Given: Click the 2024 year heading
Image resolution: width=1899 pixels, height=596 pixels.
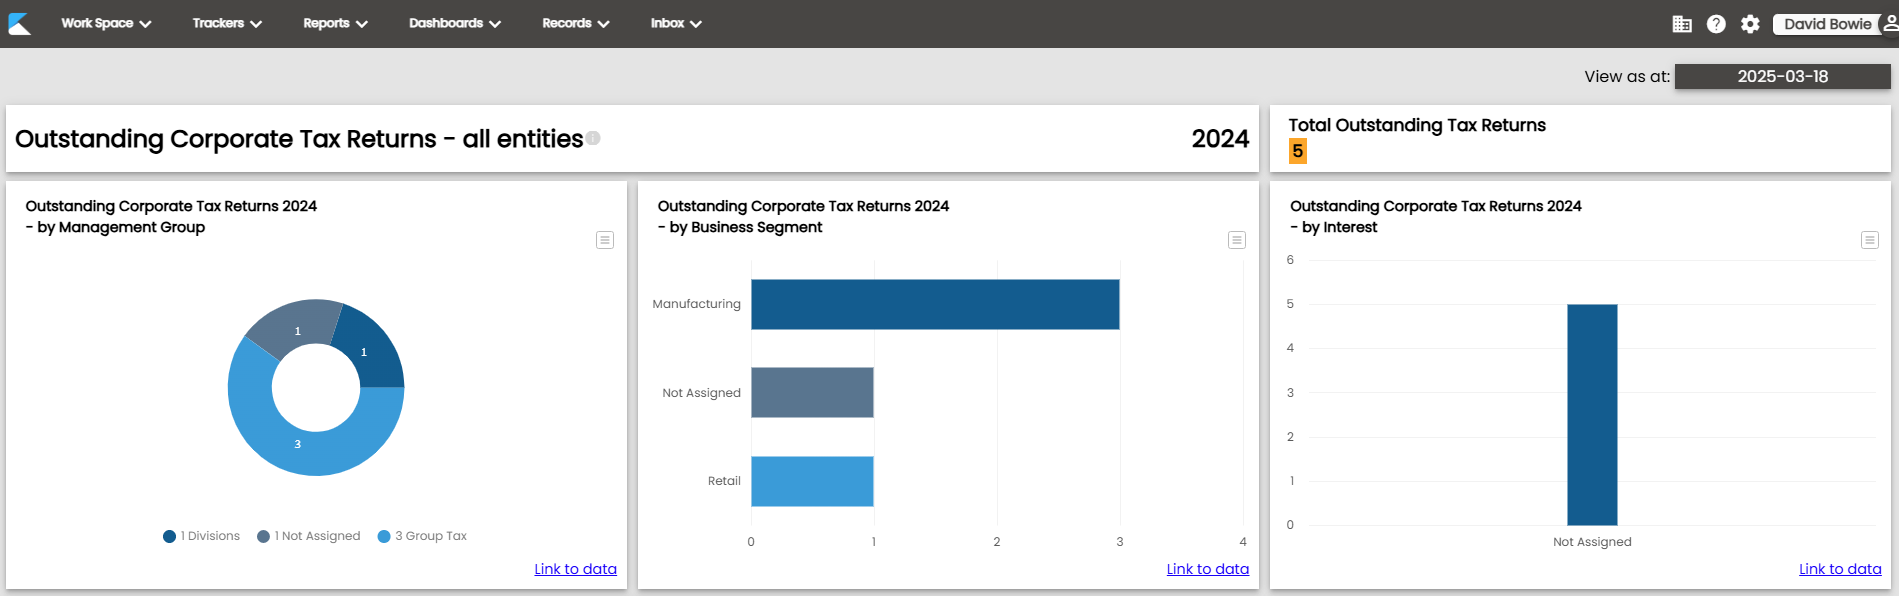Looking at the screenshot, I should [1220, 139].
